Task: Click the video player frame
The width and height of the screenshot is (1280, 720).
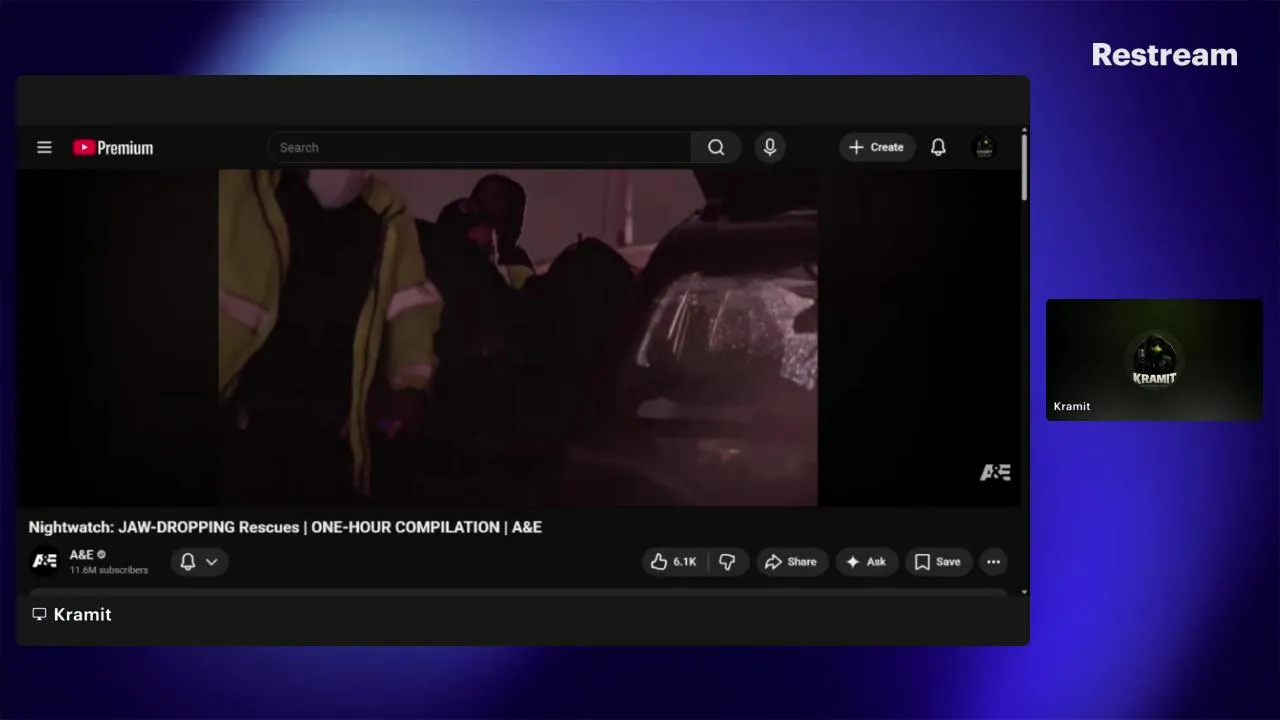Action: [x=518, y=337]
